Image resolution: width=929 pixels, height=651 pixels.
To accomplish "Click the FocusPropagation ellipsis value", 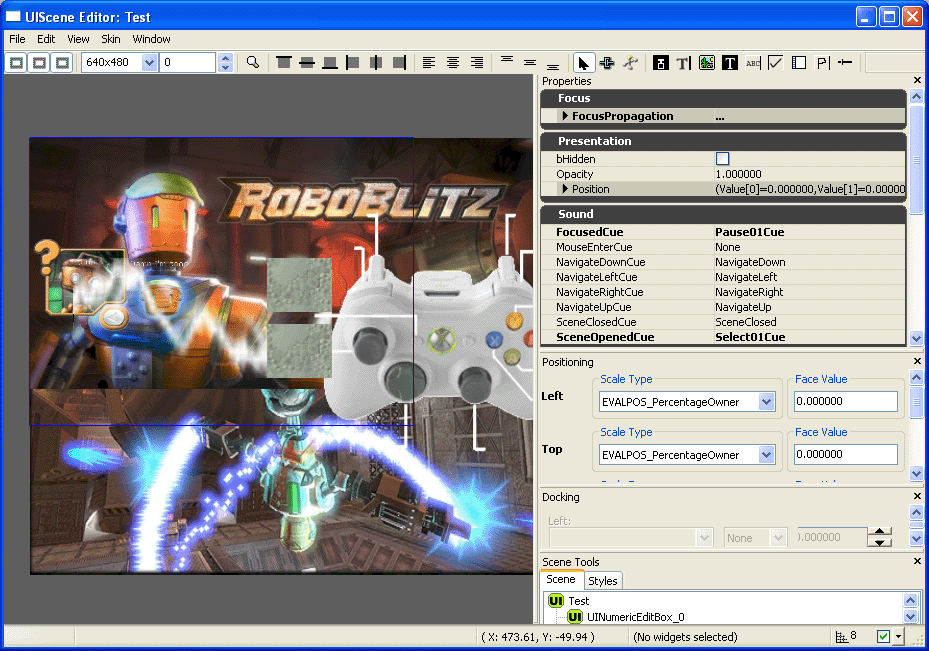I will pyautogui.click(x=720, y=117).
